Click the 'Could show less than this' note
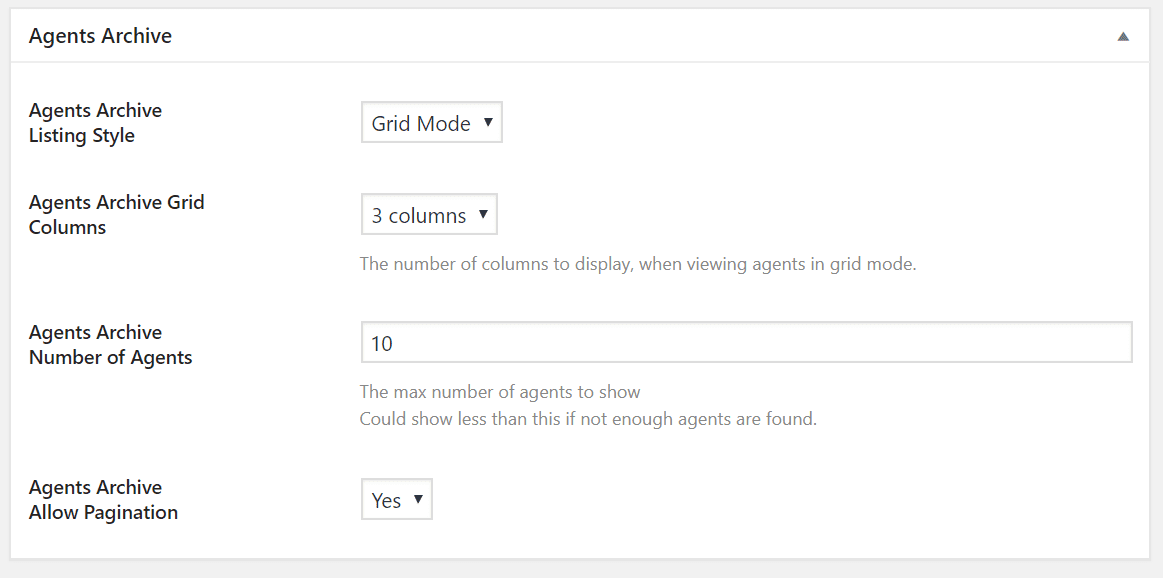The image size is (1163, 578). [x=588, y=419]
